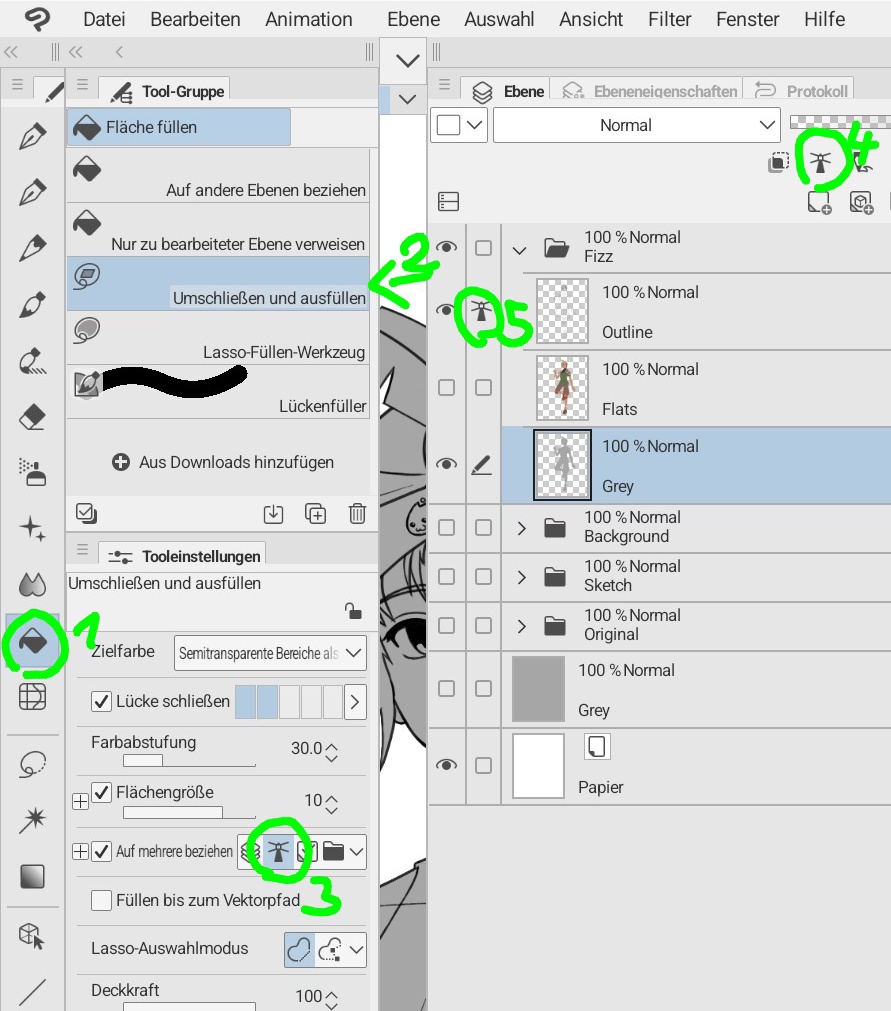Screen dimensions: 891x1011
Task: Select the Gradient tool
Action: pos(32,876)
